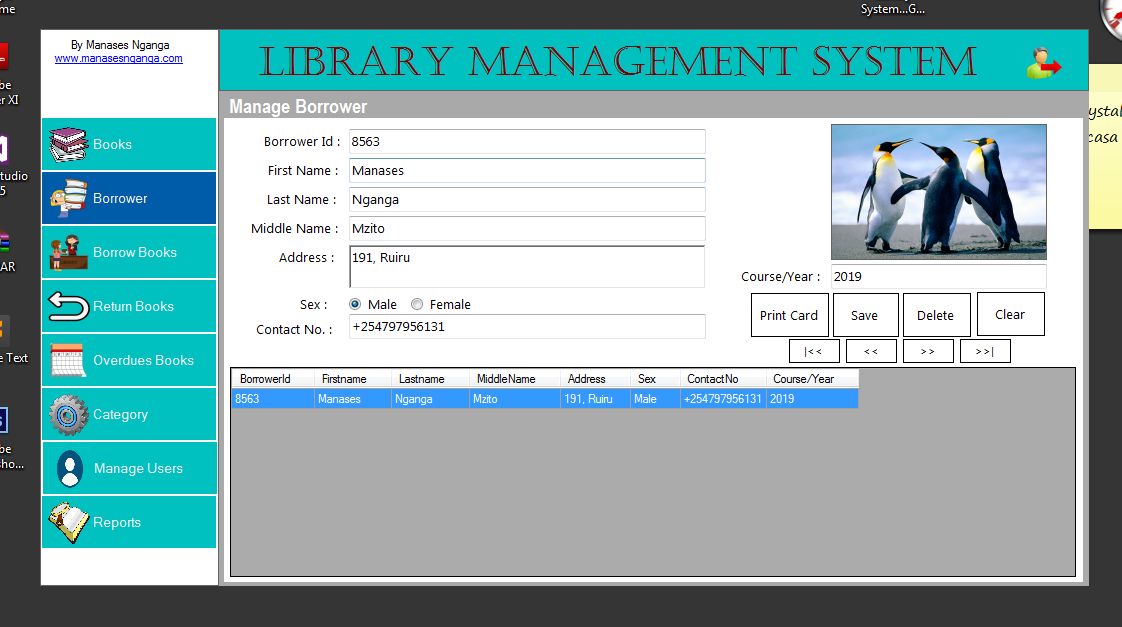Select the Female radio button

point(417,305)
